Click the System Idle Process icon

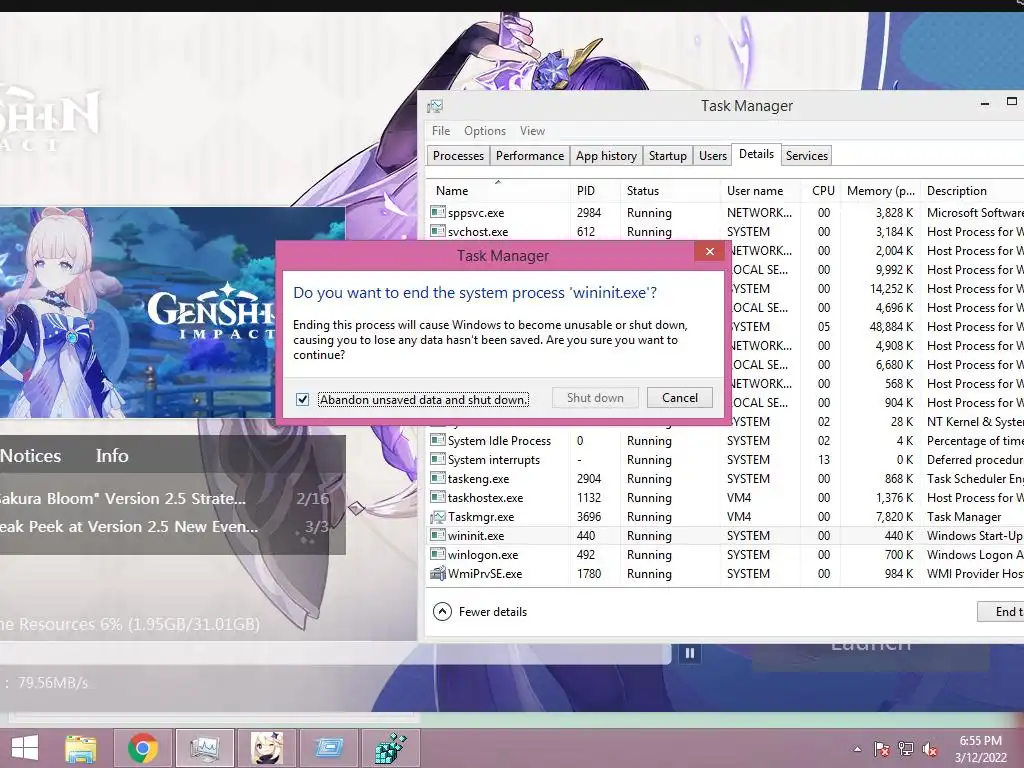[438, 440]
